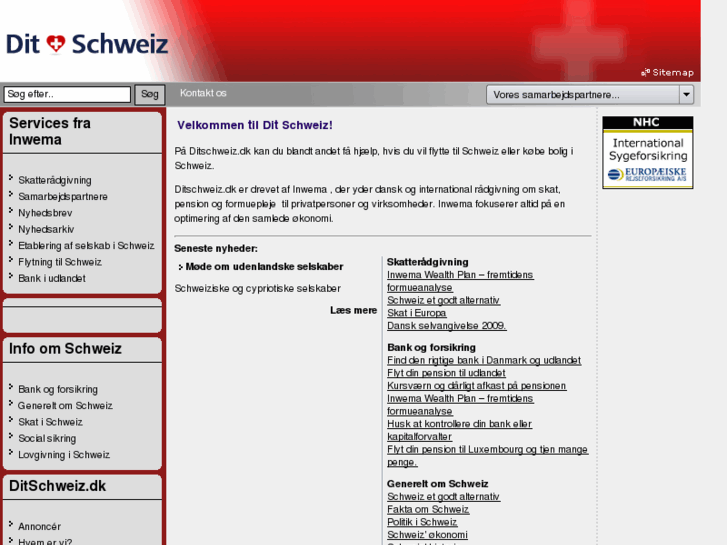Click the dropdown arrow of samarbejdspartnere
The height and width of the screenshot is (545, 727).
(x=686, y=95)
